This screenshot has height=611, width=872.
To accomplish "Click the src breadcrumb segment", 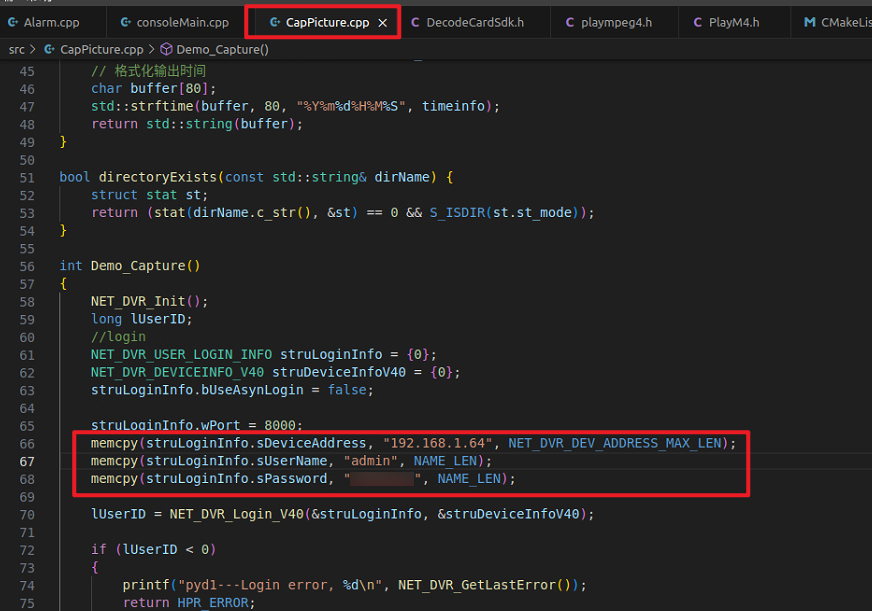I will coord(17,49).
